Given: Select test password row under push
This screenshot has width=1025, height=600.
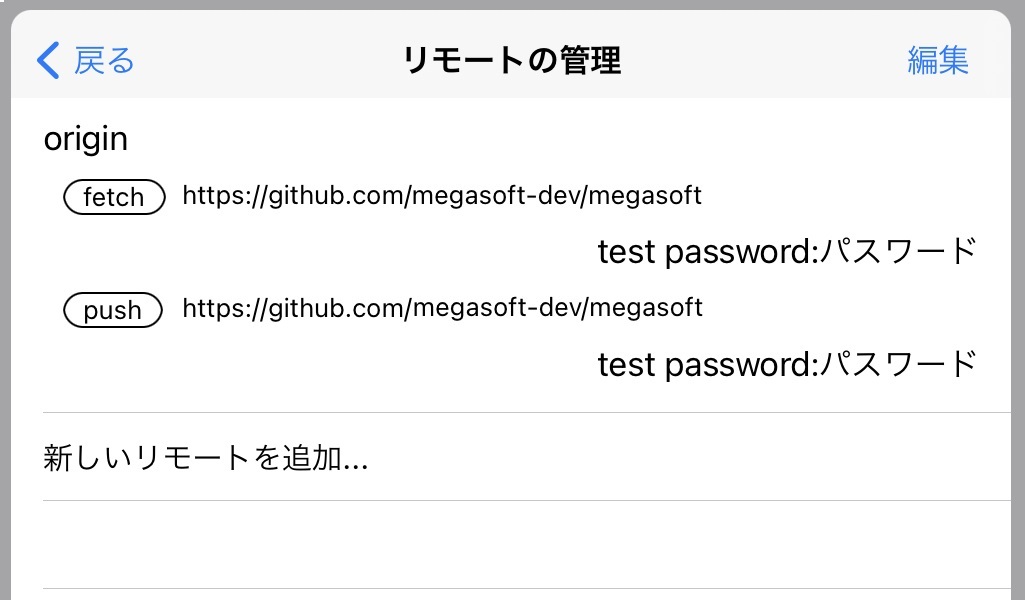Looking at the screenshot, I should coord(786,364).
